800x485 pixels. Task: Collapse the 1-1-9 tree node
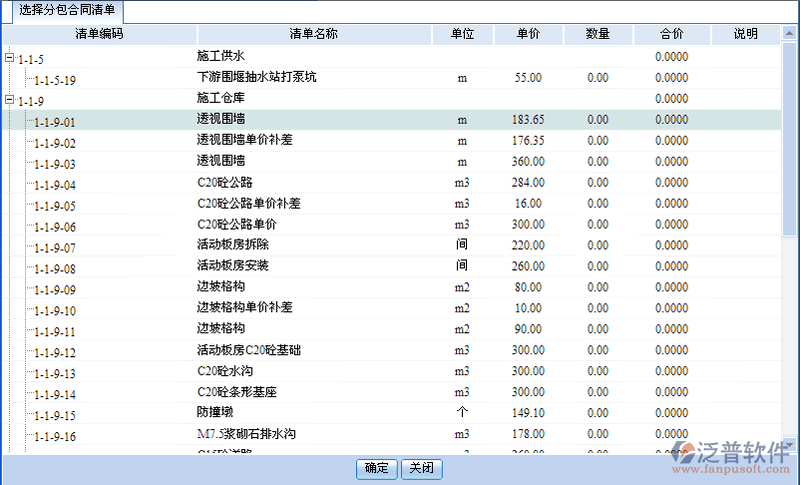(10, 100)
